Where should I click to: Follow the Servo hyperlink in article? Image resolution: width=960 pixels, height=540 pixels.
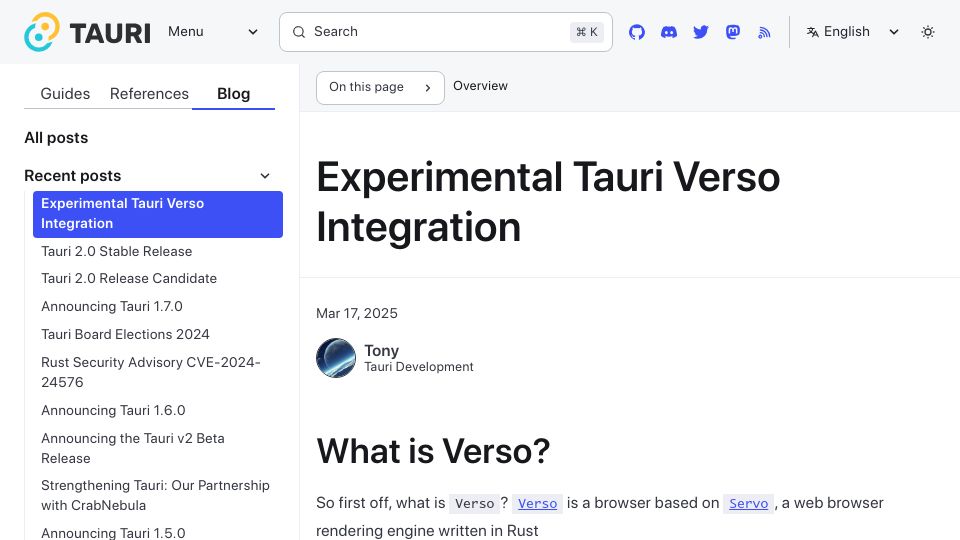pos(748,503)
